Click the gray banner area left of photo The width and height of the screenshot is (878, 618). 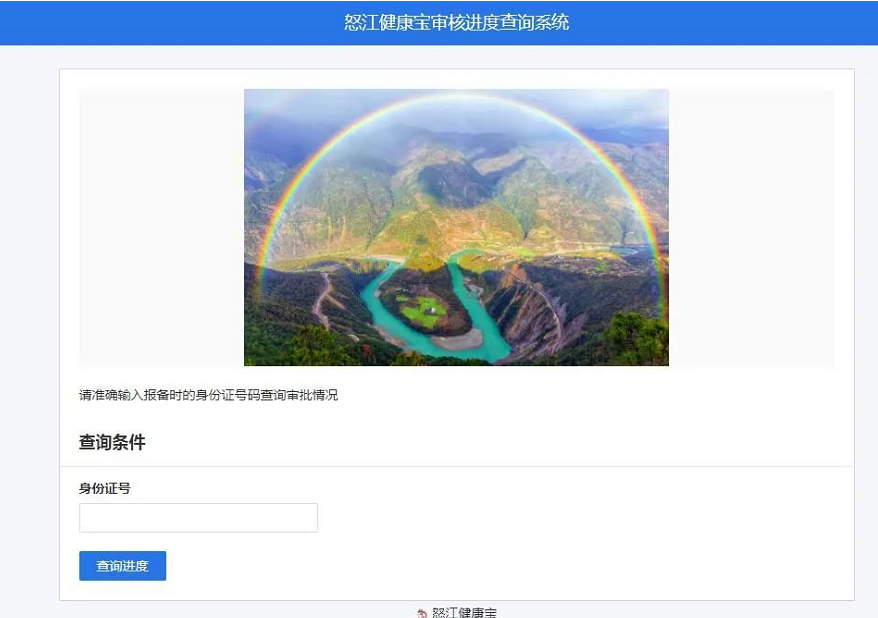[161, 227]
